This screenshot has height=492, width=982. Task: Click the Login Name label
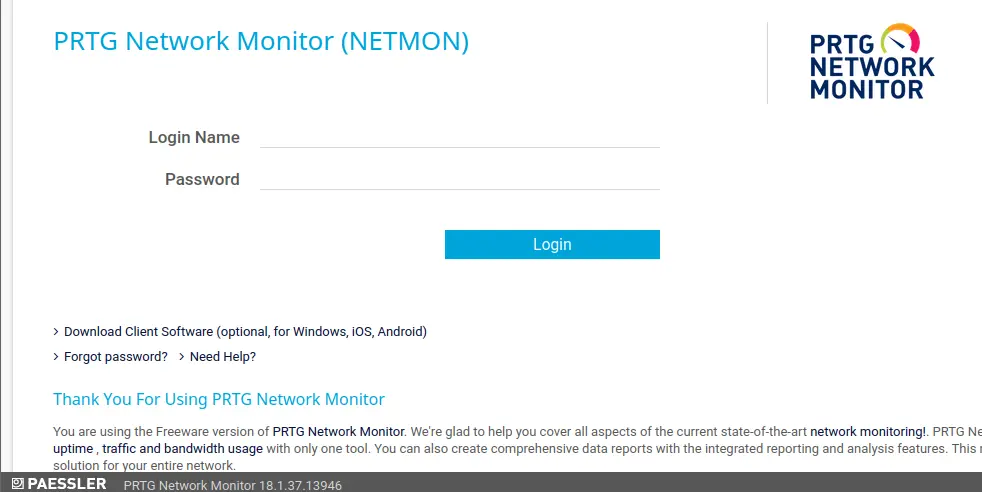194,137
